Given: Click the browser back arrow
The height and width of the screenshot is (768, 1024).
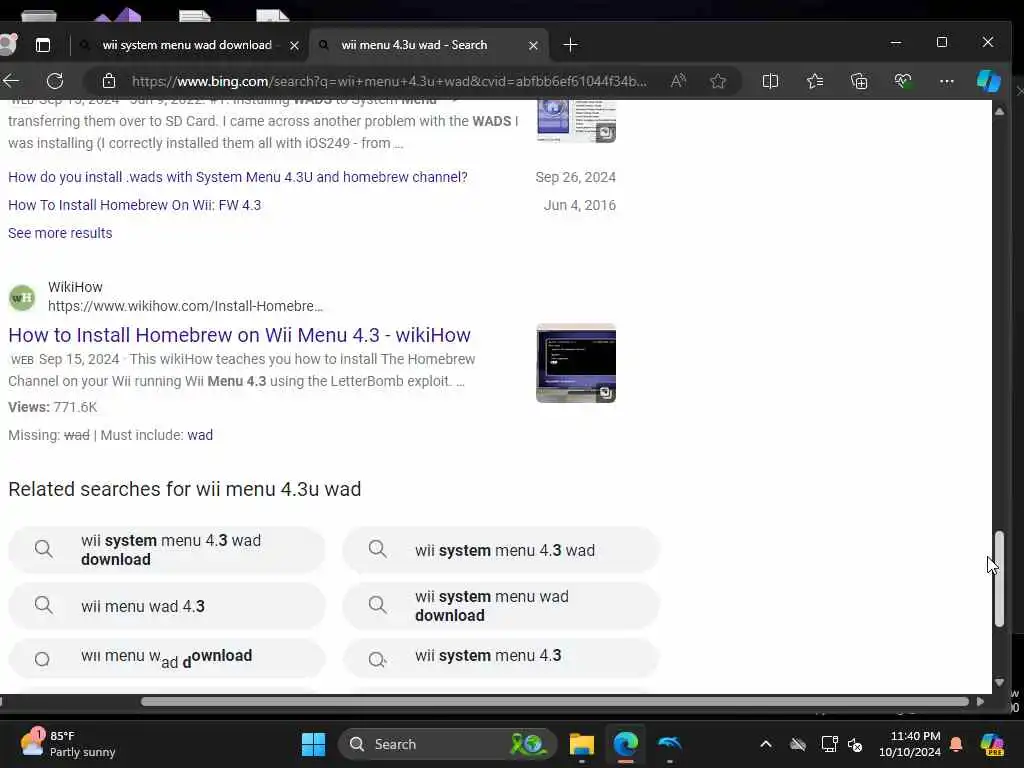Looking at the screenshot, I should pyautogui.click(x=12, y=81).
